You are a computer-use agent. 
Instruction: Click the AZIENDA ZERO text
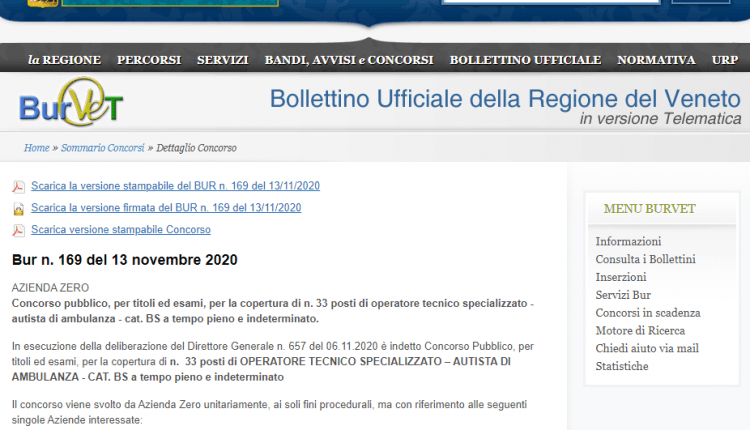tap(50, 288)
